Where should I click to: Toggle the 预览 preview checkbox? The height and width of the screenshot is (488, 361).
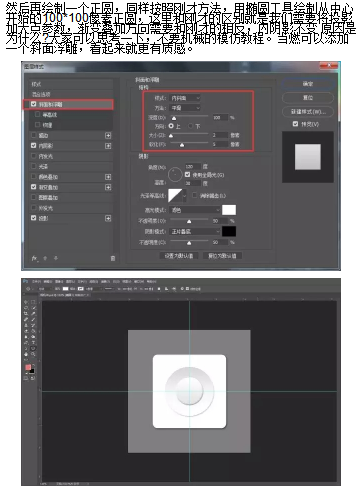point(295,124)
